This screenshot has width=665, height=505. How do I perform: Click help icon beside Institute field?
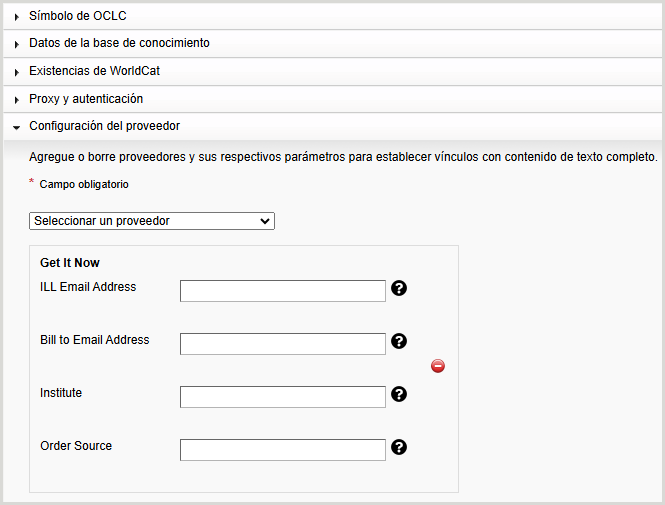pyautogui.click(x=399, y=394)
